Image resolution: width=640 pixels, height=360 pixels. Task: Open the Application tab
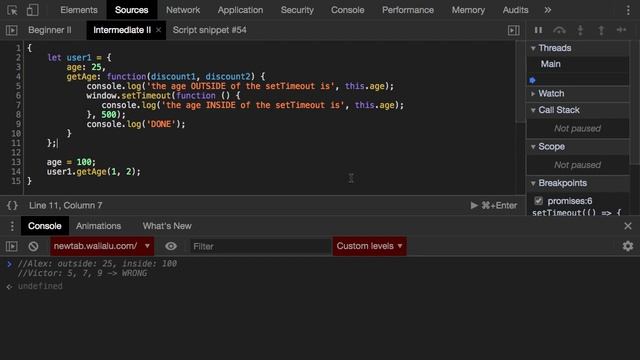pos(240,10)
